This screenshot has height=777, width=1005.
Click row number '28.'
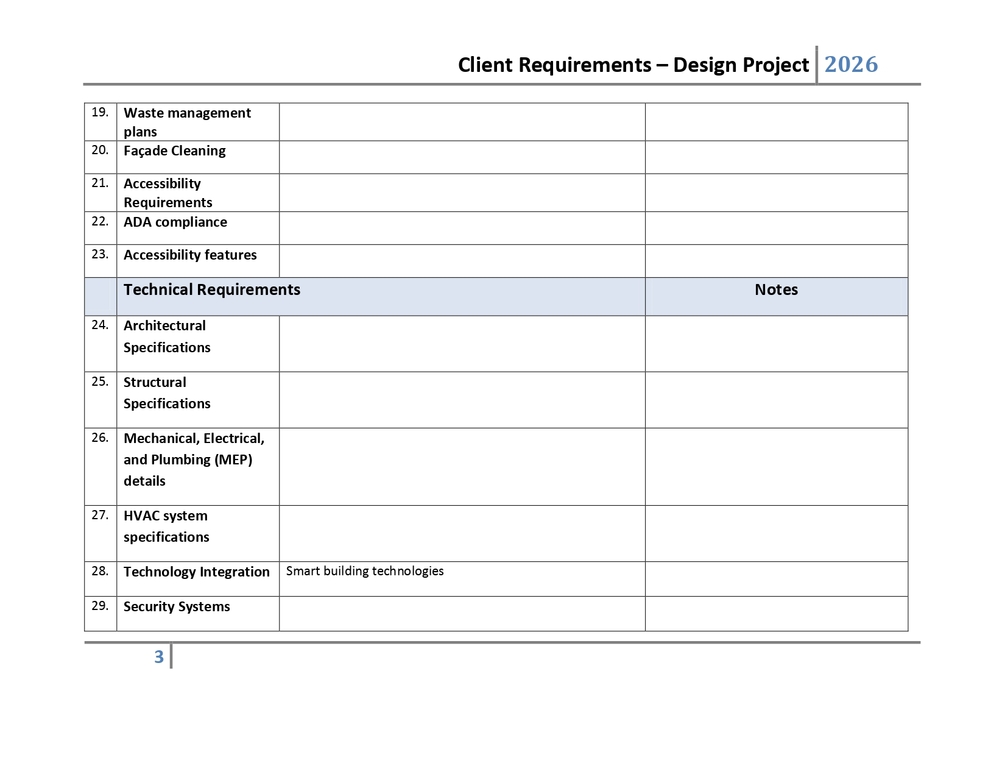(x=100, y=571)
